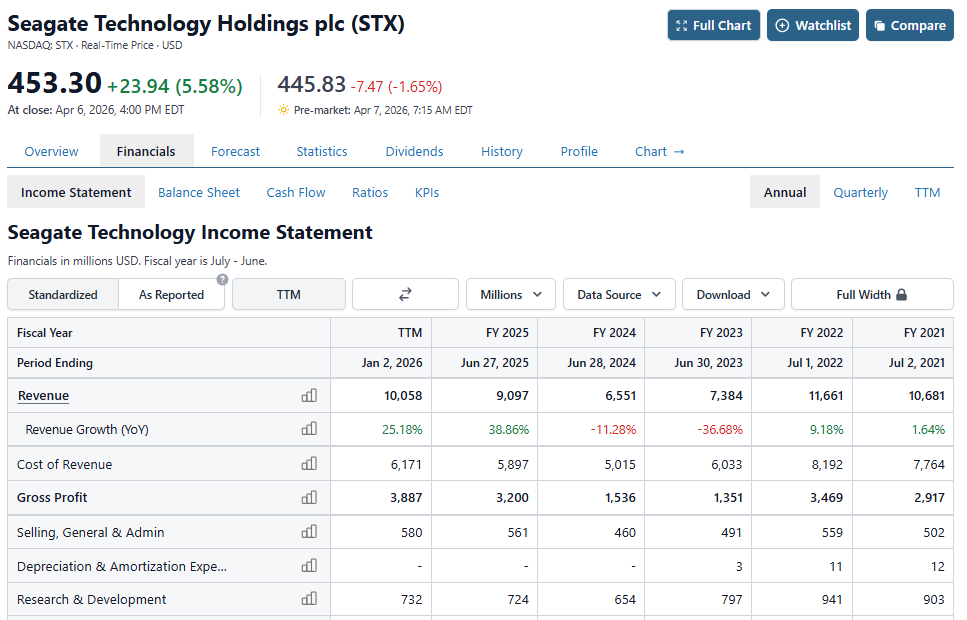Screen dimensions: 967x620
Task: Open the Chart tab link
Action: pos(659,151)
